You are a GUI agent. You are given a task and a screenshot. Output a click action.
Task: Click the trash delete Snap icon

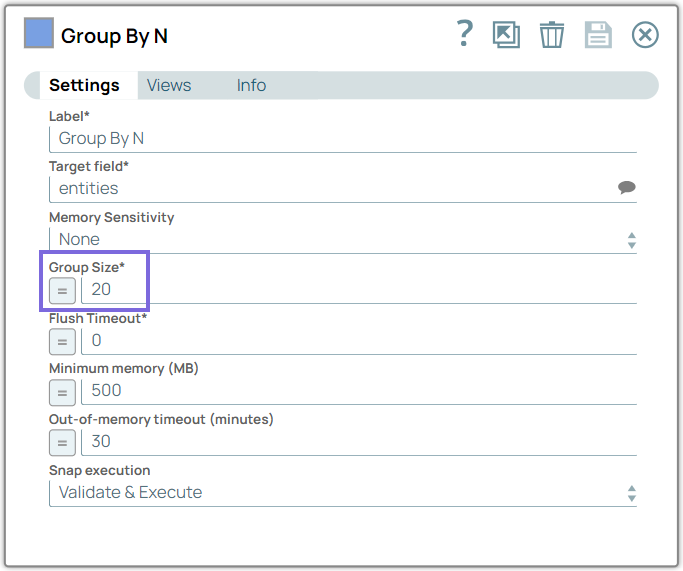pos(552,35)
